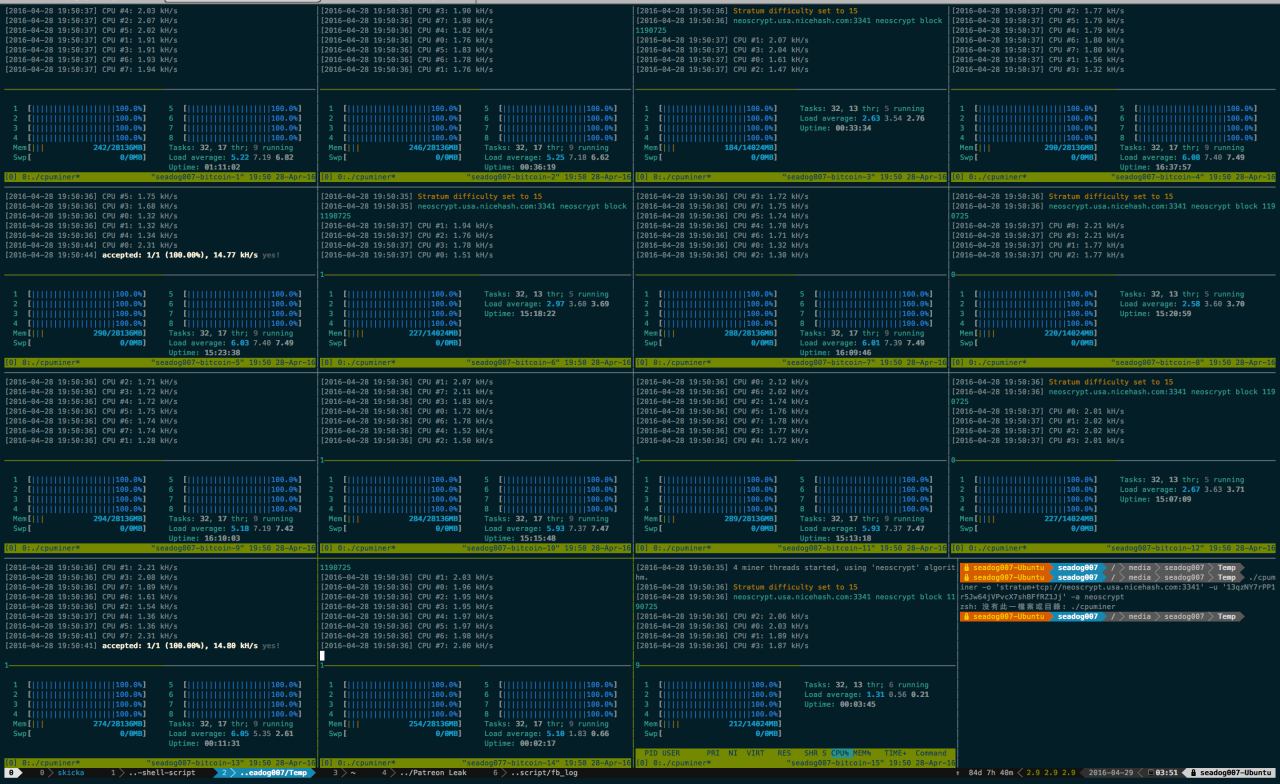Click the RES column header in htop

(x=784, y=753)
